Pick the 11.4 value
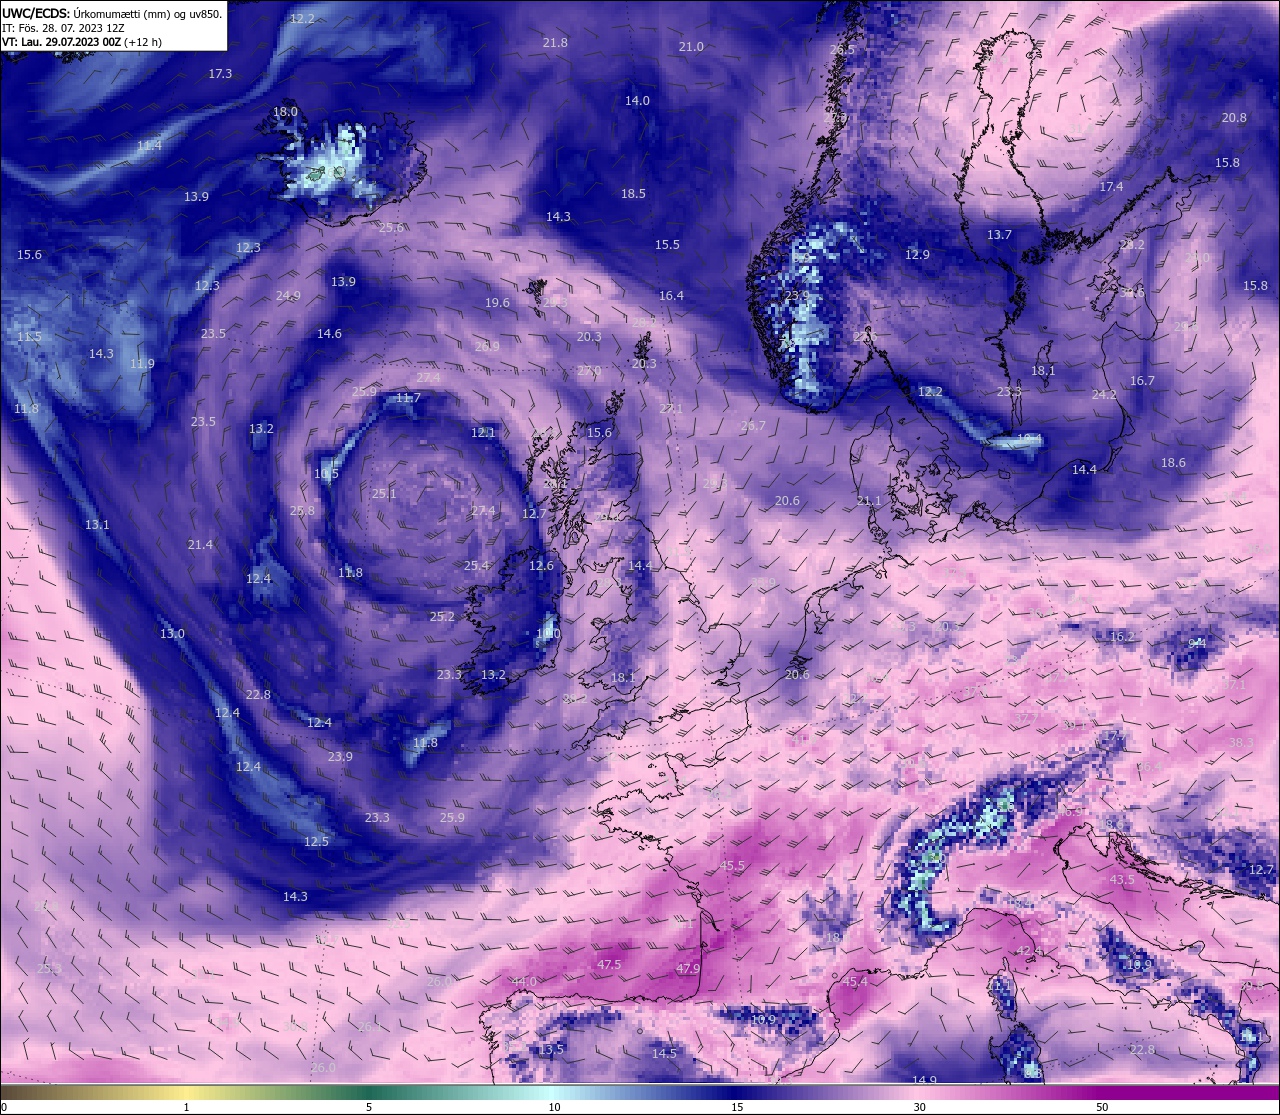The image size is (1280, 1115). click(149, 146)
